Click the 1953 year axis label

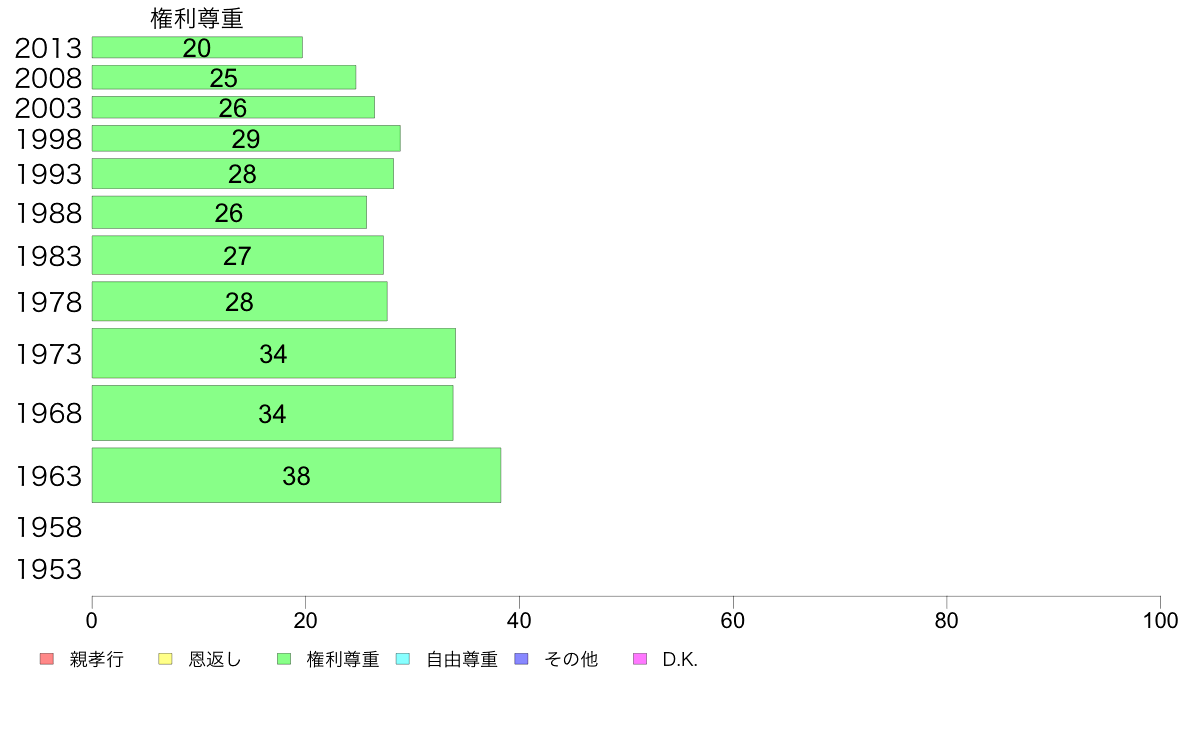[x=48, y=569]
